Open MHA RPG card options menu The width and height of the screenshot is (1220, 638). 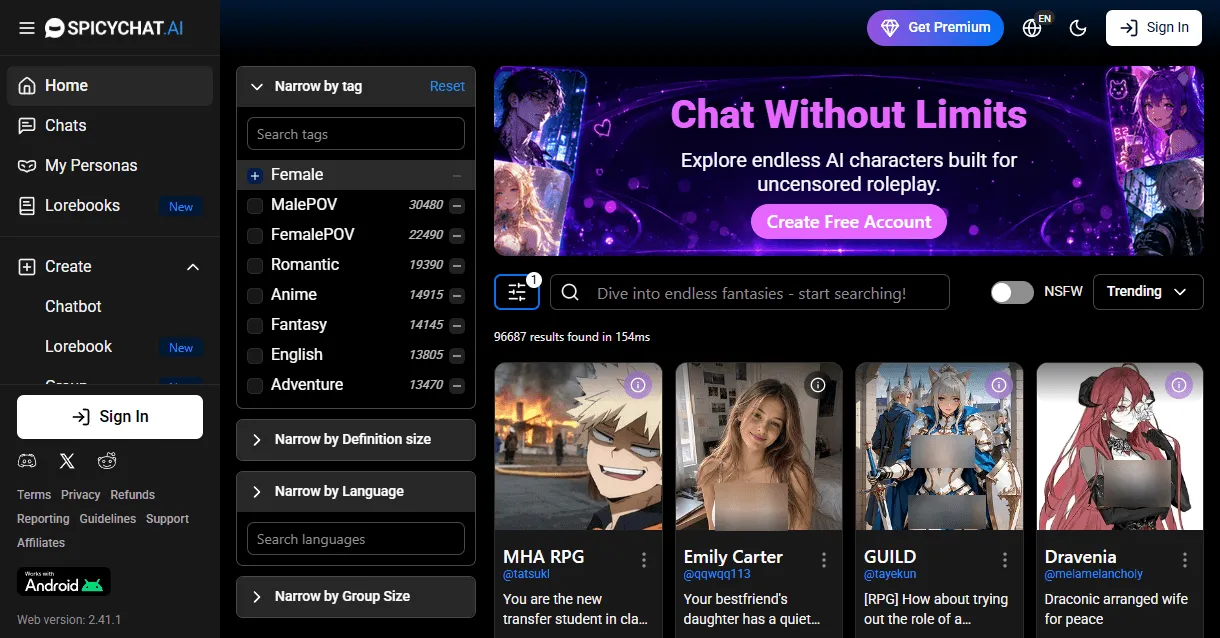point(644,560)
